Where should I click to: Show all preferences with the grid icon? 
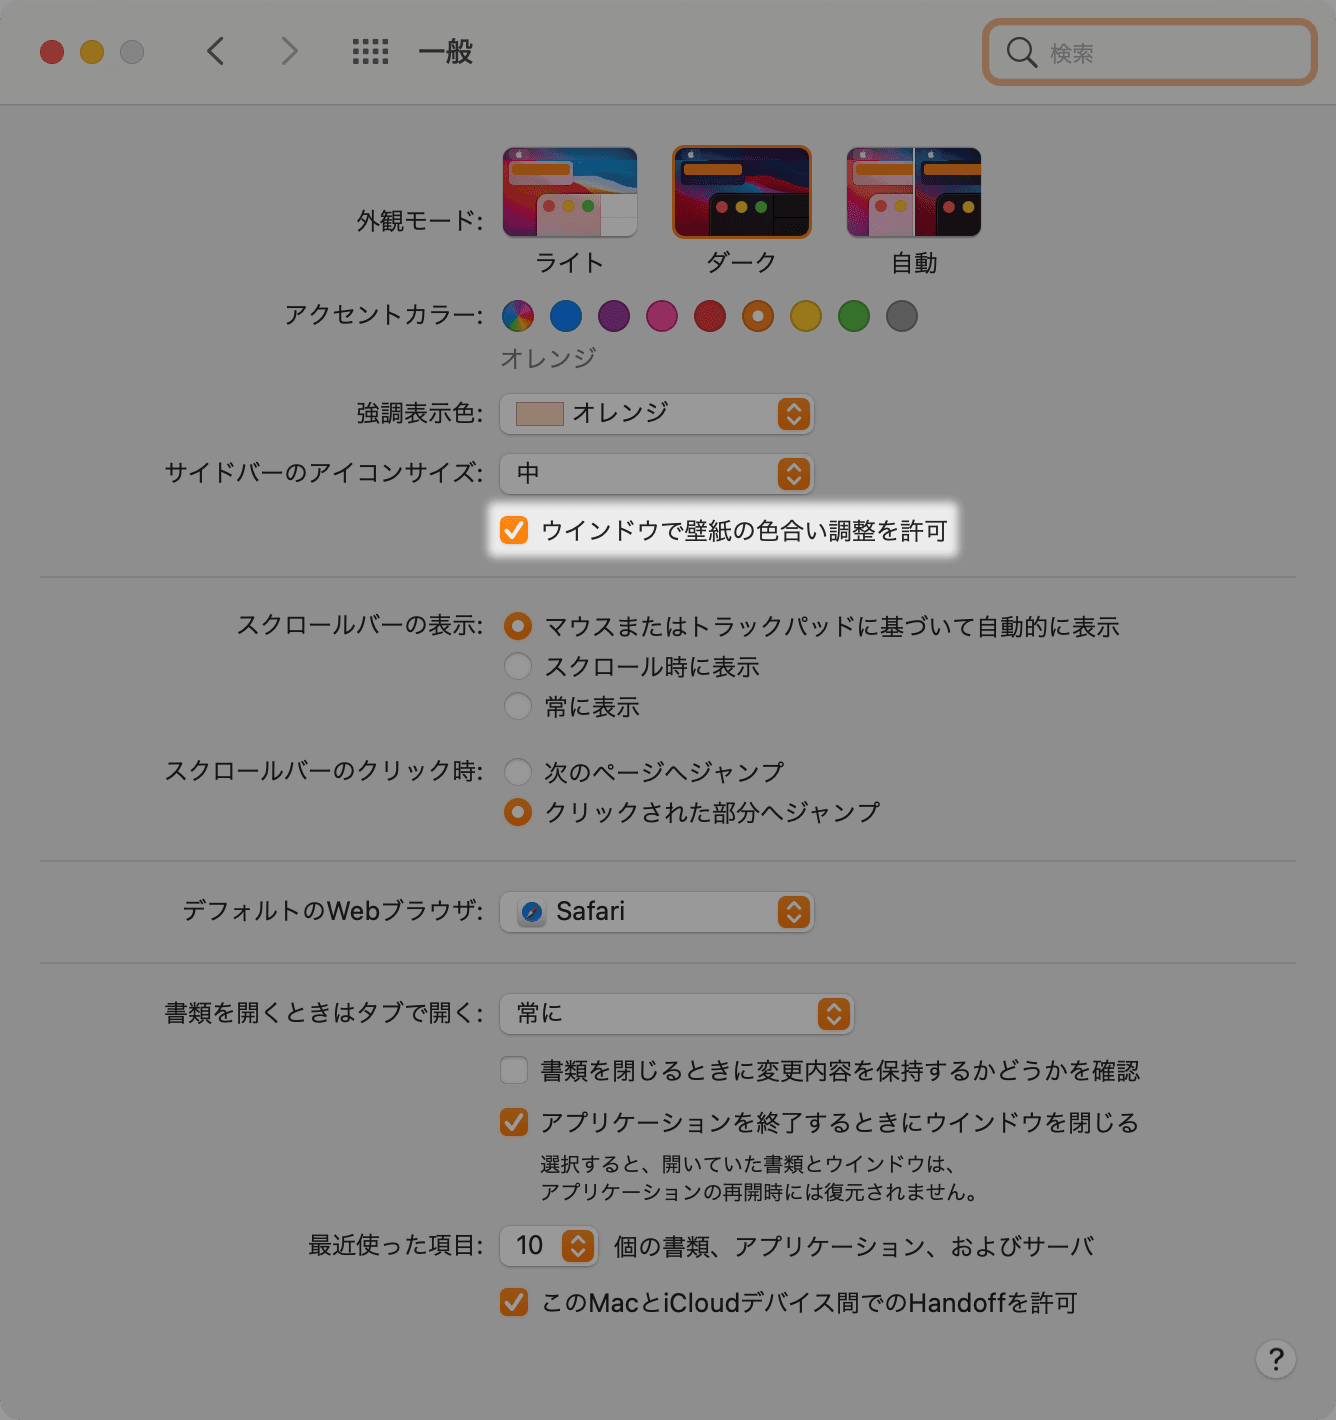pyautogui.click(x=370, y=51)
